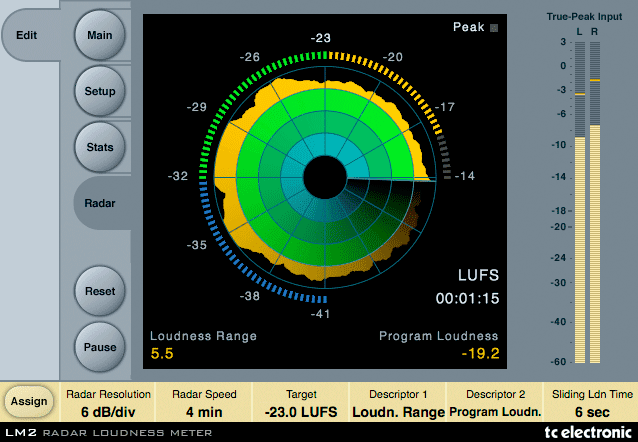Reset the loudness measurement

(x=100, y=291)
